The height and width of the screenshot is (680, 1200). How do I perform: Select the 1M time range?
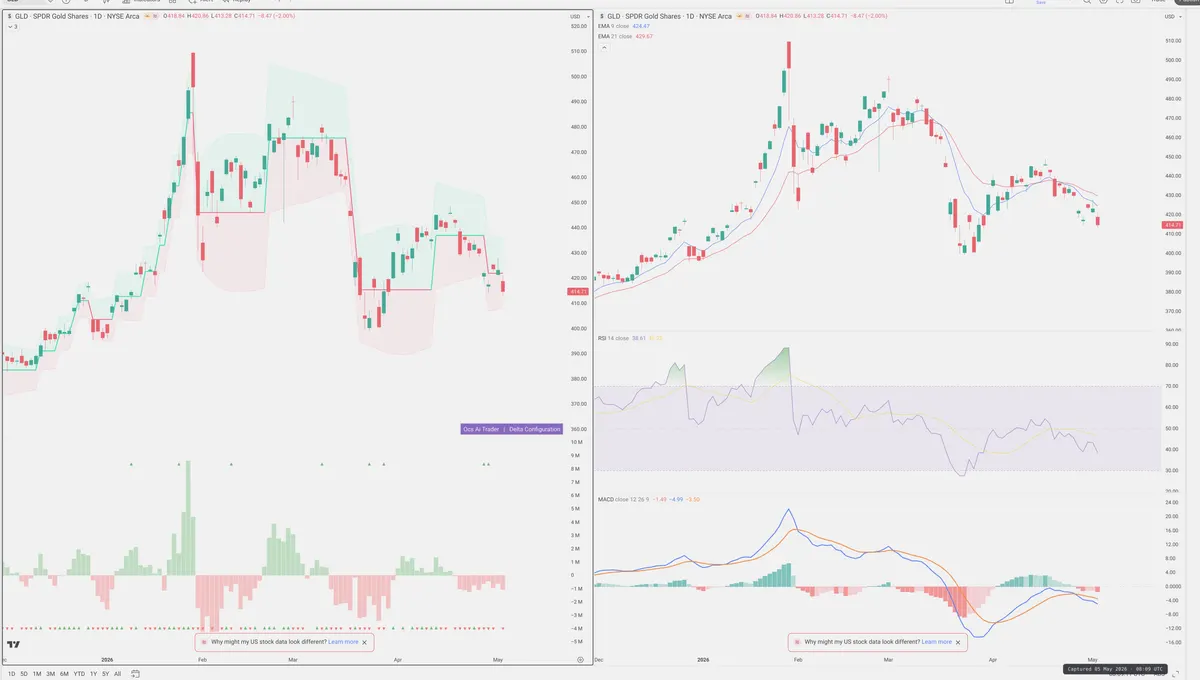point(37,674)
